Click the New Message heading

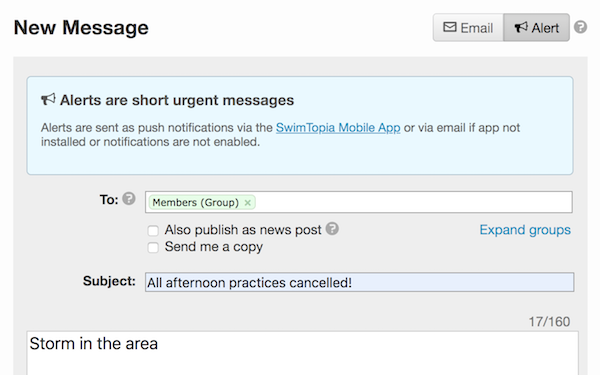pyautogui.click(x=81, y=28)
